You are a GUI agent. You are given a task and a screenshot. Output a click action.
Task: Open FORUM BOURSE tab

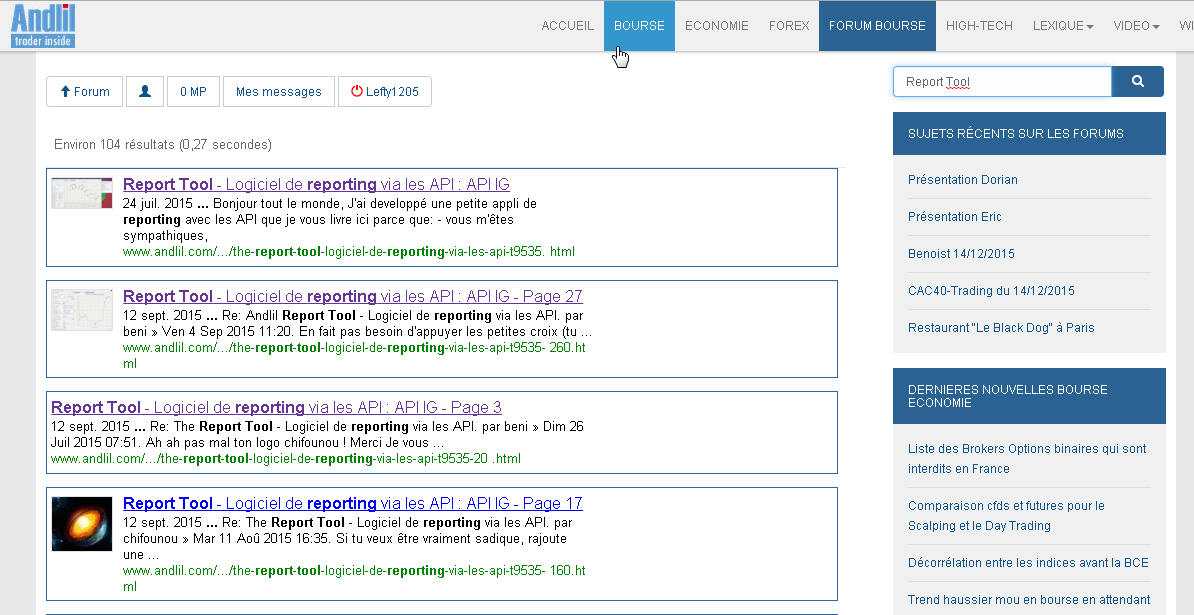click(877, 26)
